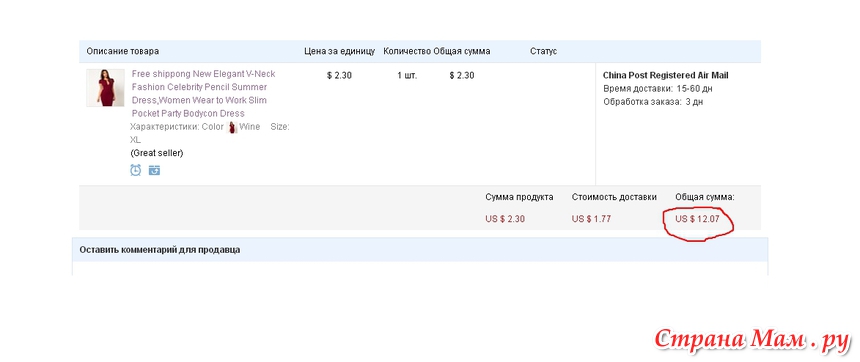This screenshot has height=362, width=860.
Task: Click the Оставить комментарий для продавца header
Action: tap(160, 250)
